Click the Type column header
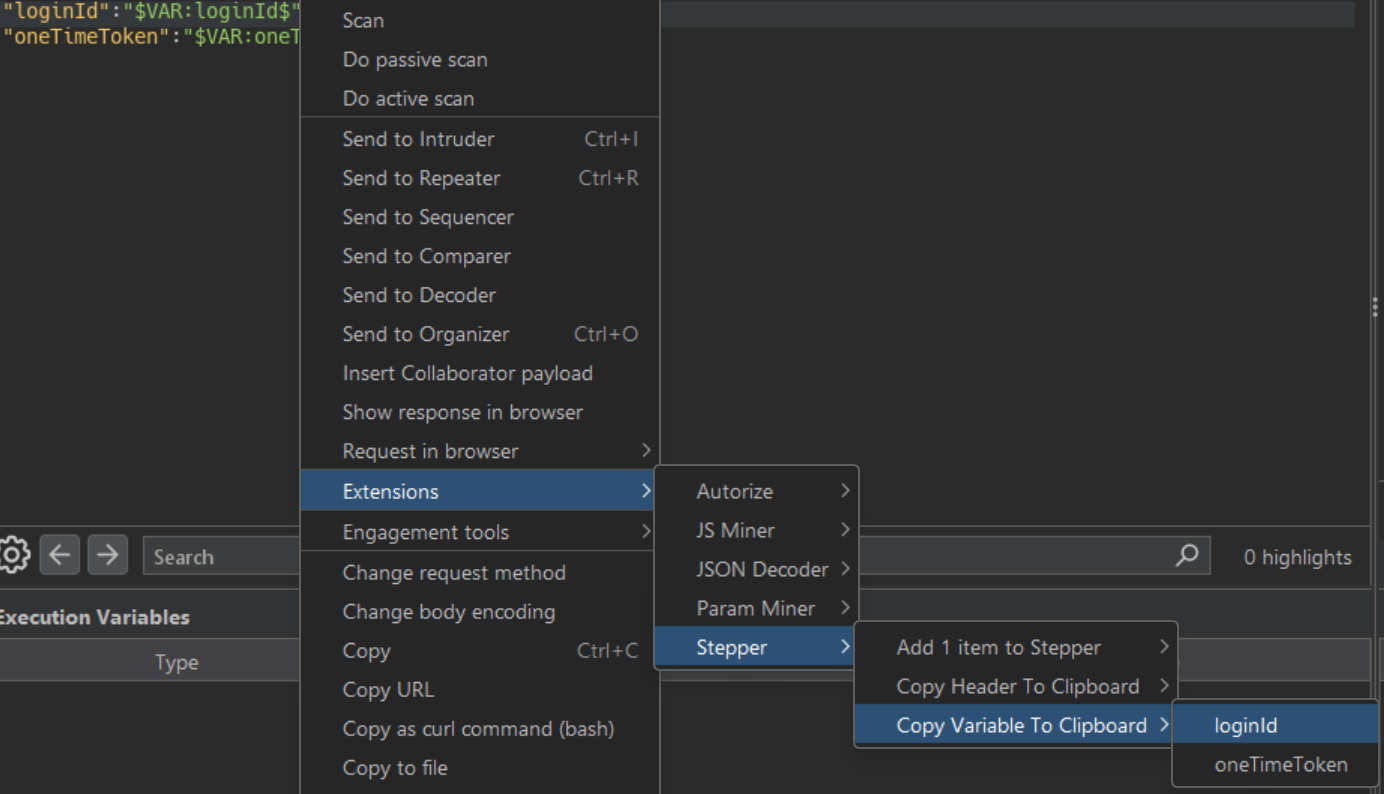The height and width of the screenshot is (794, 1384). tap(176, 662)
